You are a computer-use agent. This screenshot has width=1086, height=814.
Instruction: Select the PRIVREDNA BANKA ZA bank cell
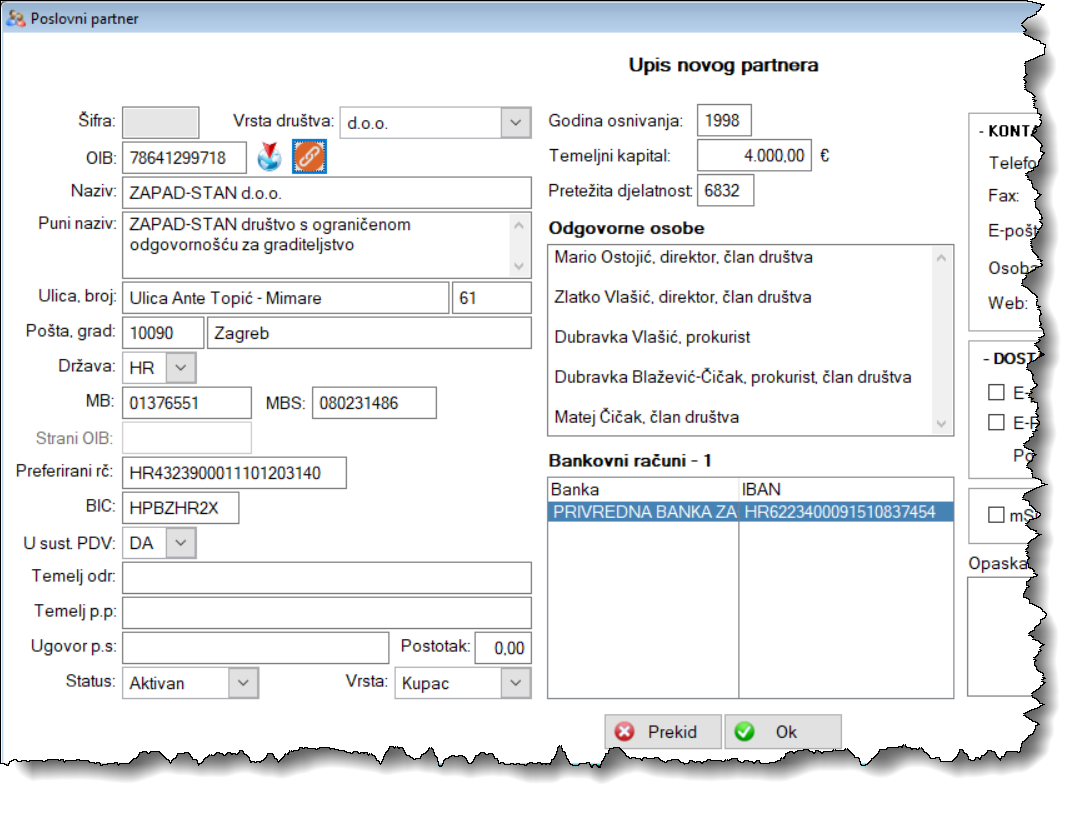coord(643,512)
